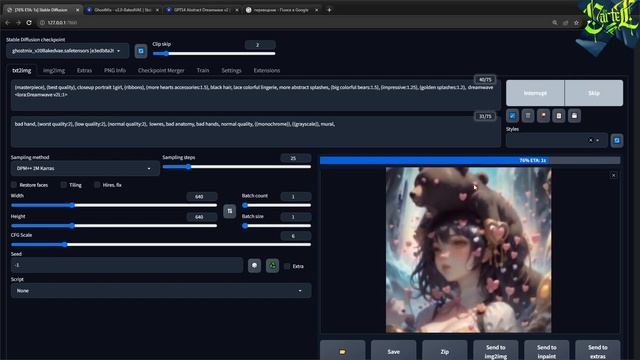Image resolution: width=640 pixels, height=360 pixels.
Task: Click the Save button
Action: 393,351
